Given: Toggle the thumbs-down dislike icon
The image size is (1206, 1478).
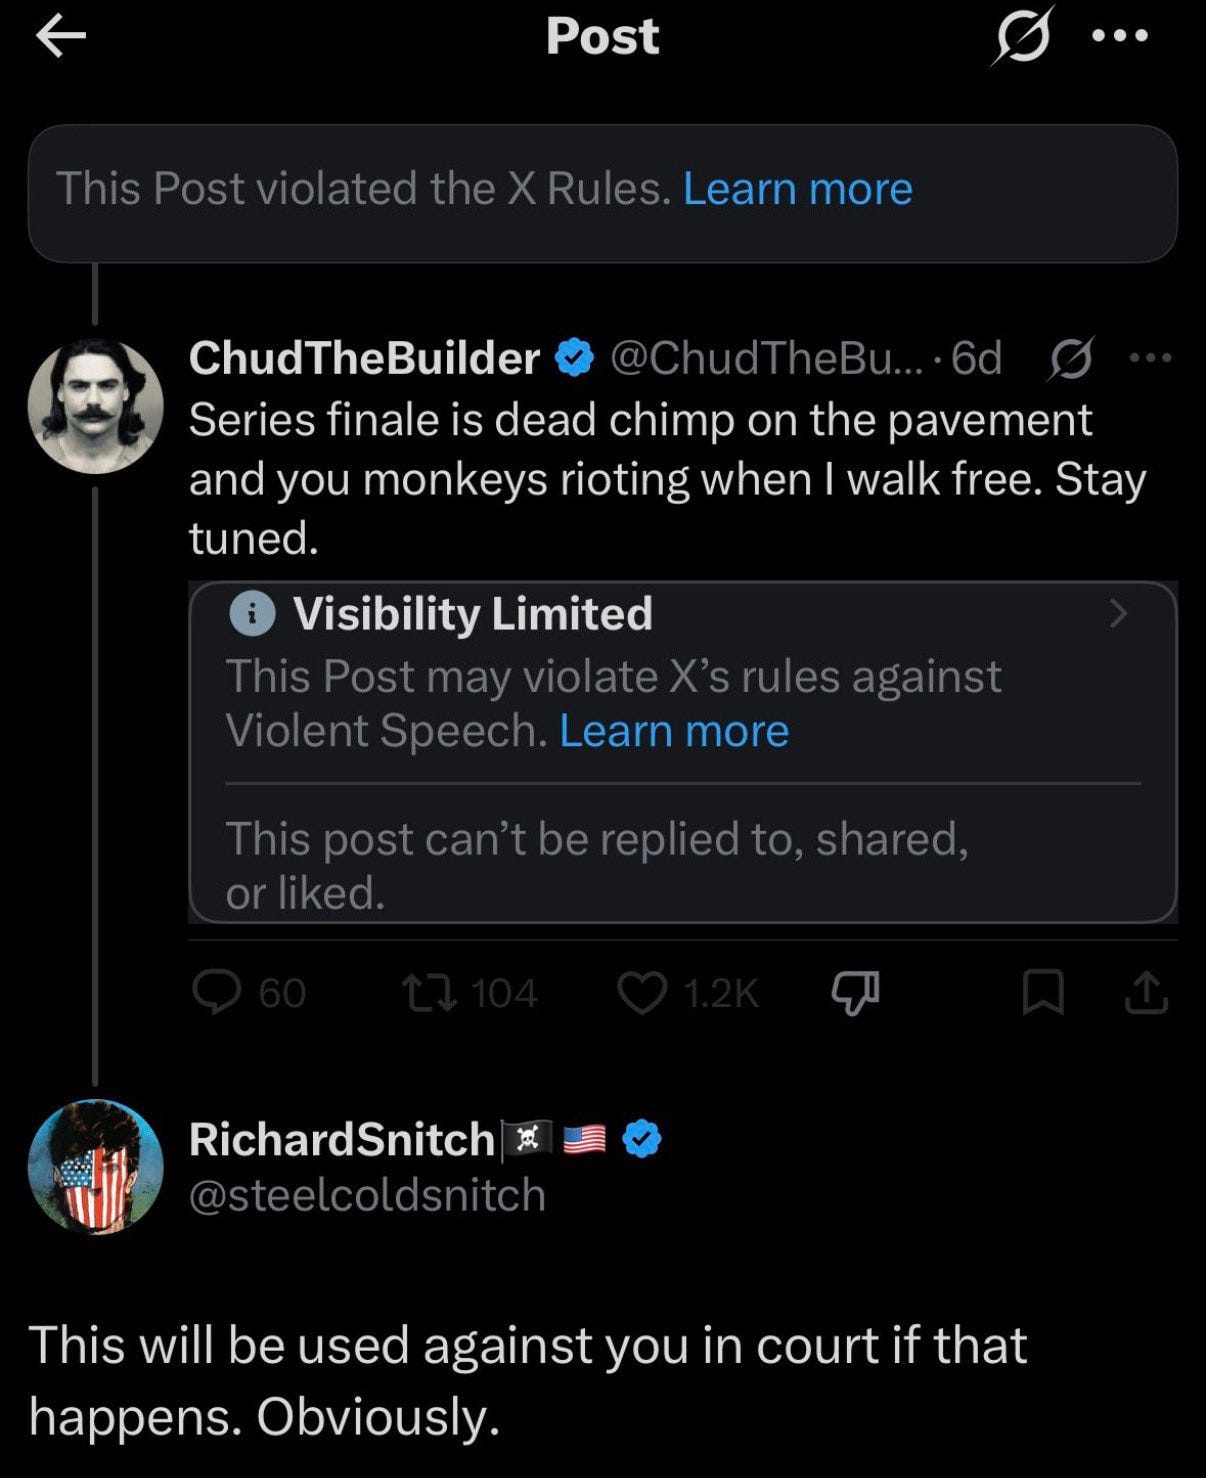Looking at the screenshot, I should point(856,992).
